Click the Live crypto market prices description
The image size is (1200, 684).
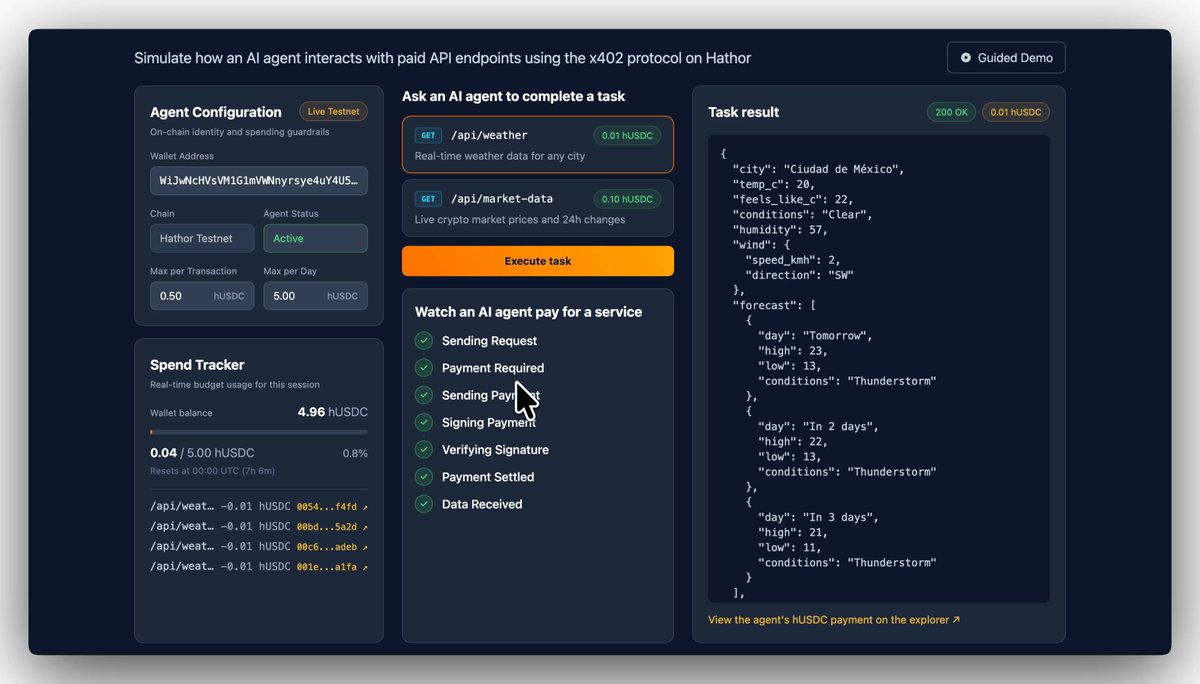tap(520, 220)
